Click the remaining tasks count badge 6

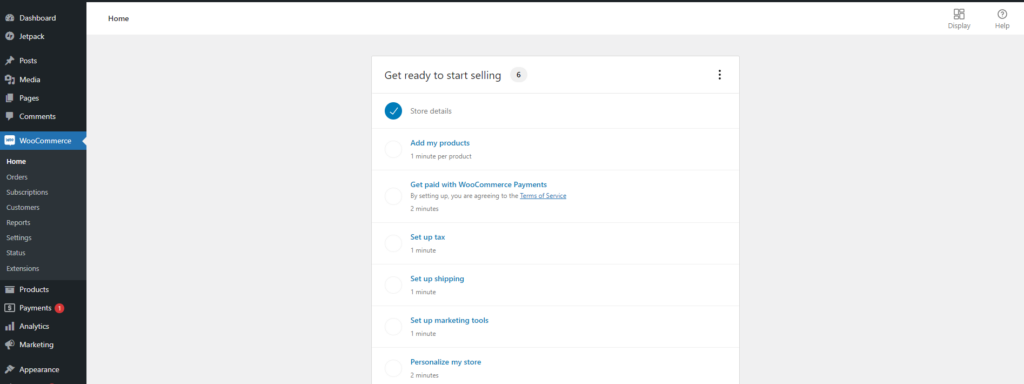[519, 75]
